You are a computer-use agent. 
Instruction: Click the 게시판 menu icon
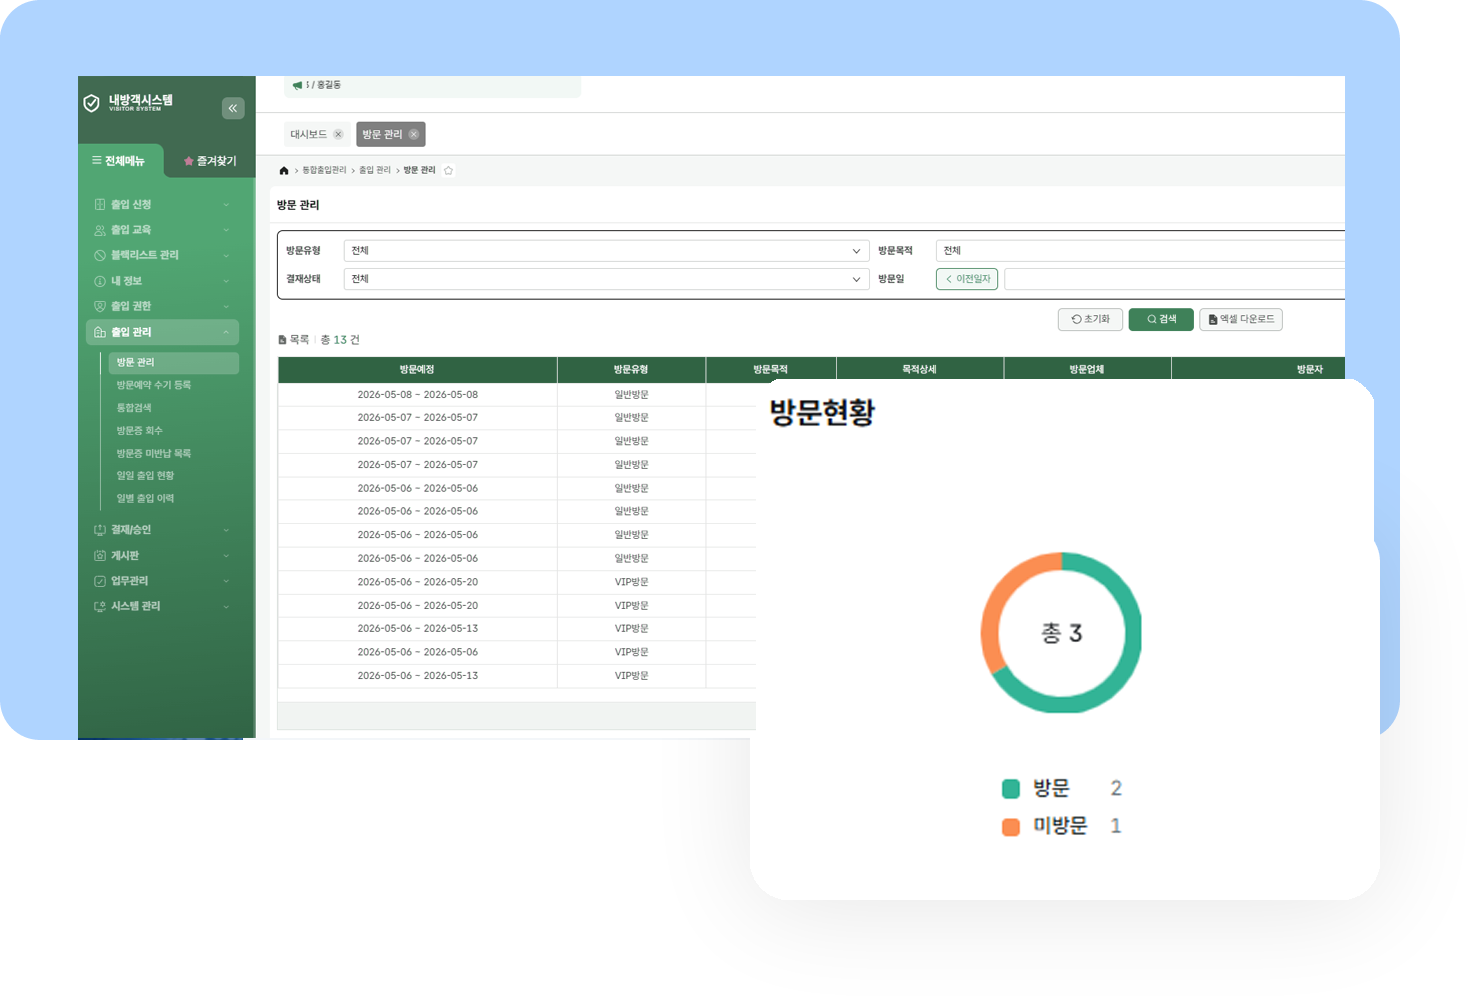pos(99,555)
